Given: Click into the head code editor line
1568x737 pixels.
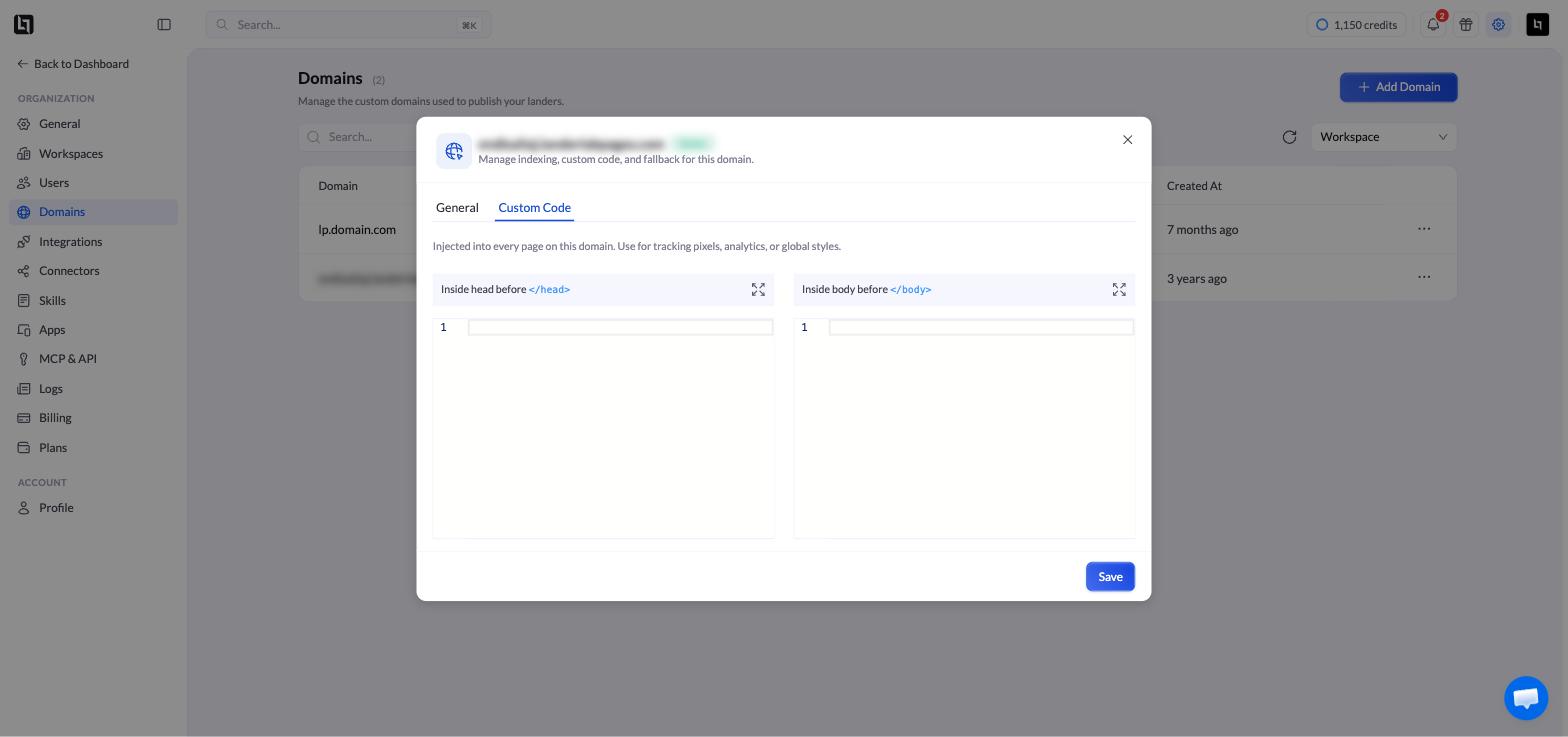Looking at the screenshot, I should tap(620, 328).
